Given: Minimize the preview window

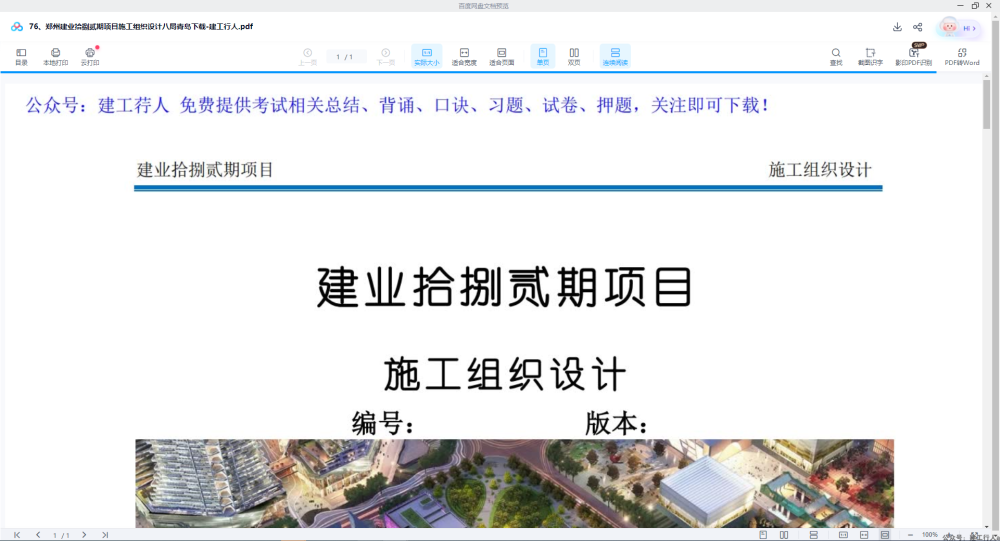Looking at the screenshot, I should point(960,6).
